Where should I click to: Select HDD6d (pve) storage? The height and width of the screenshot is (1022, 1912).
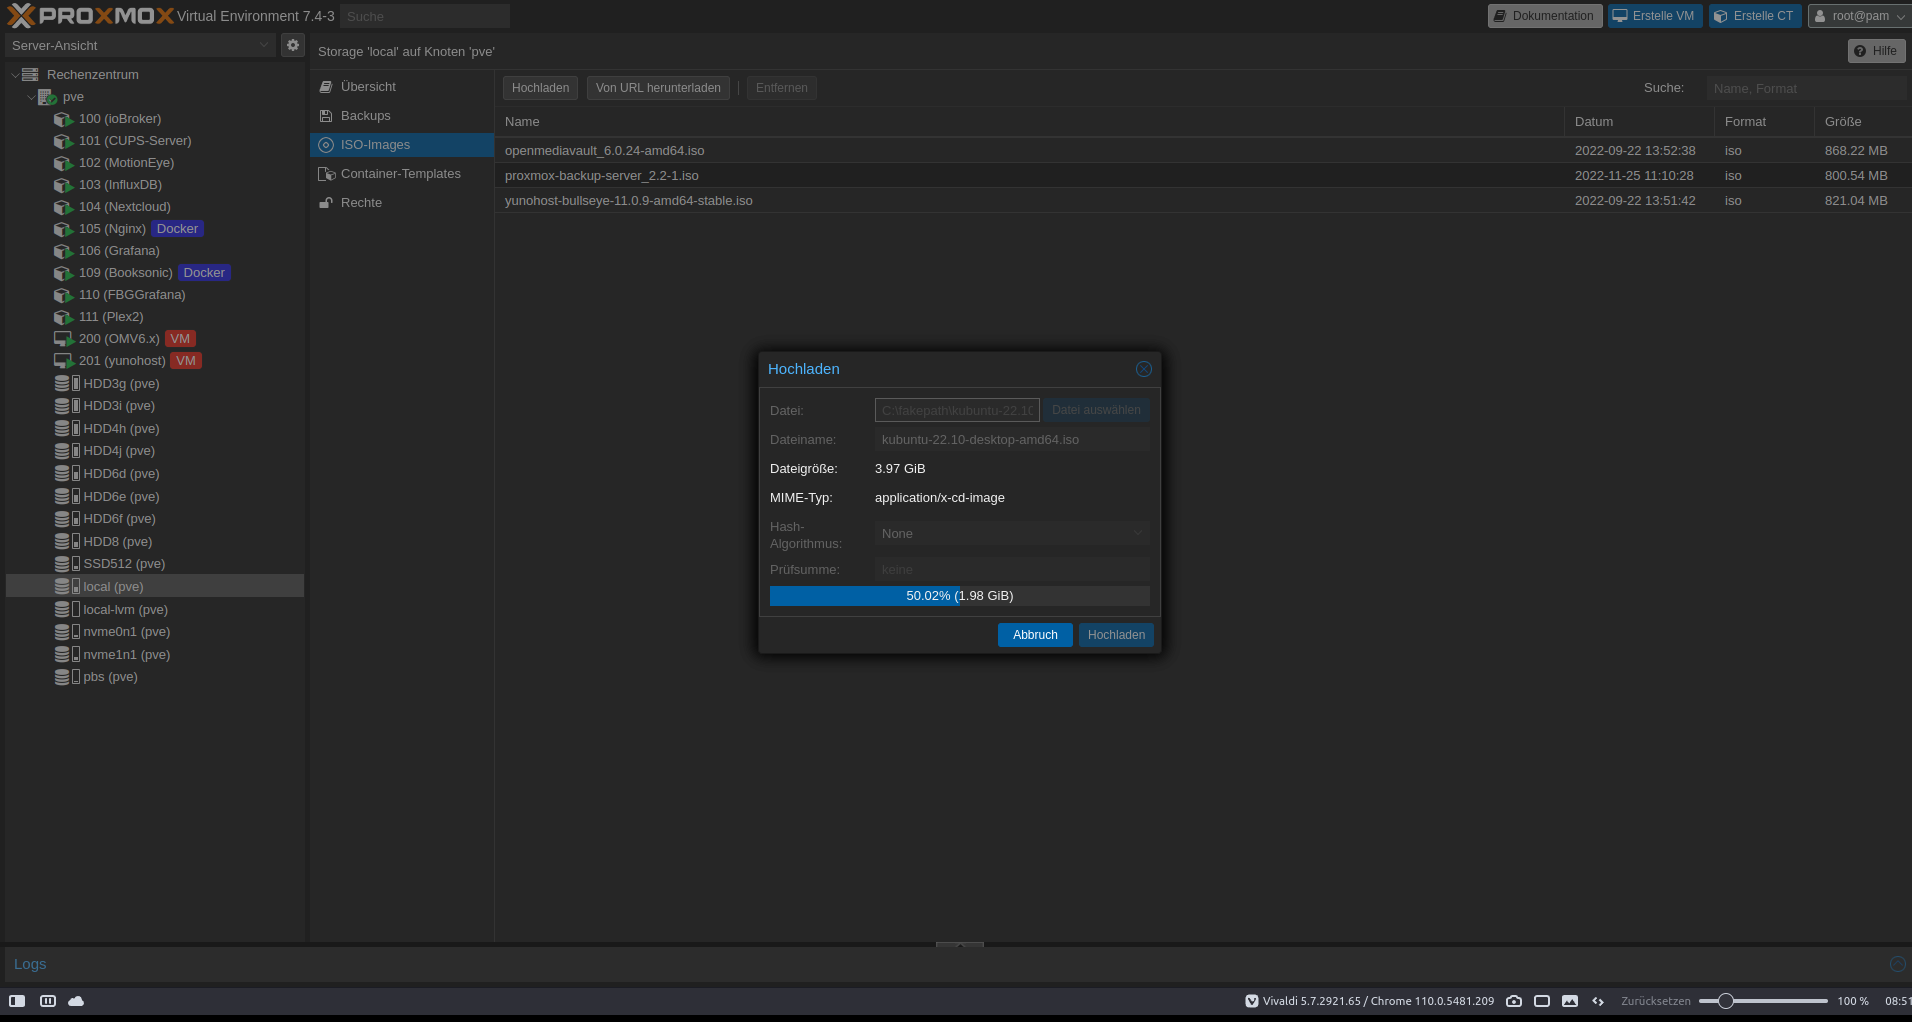click(x=155, y=474)
